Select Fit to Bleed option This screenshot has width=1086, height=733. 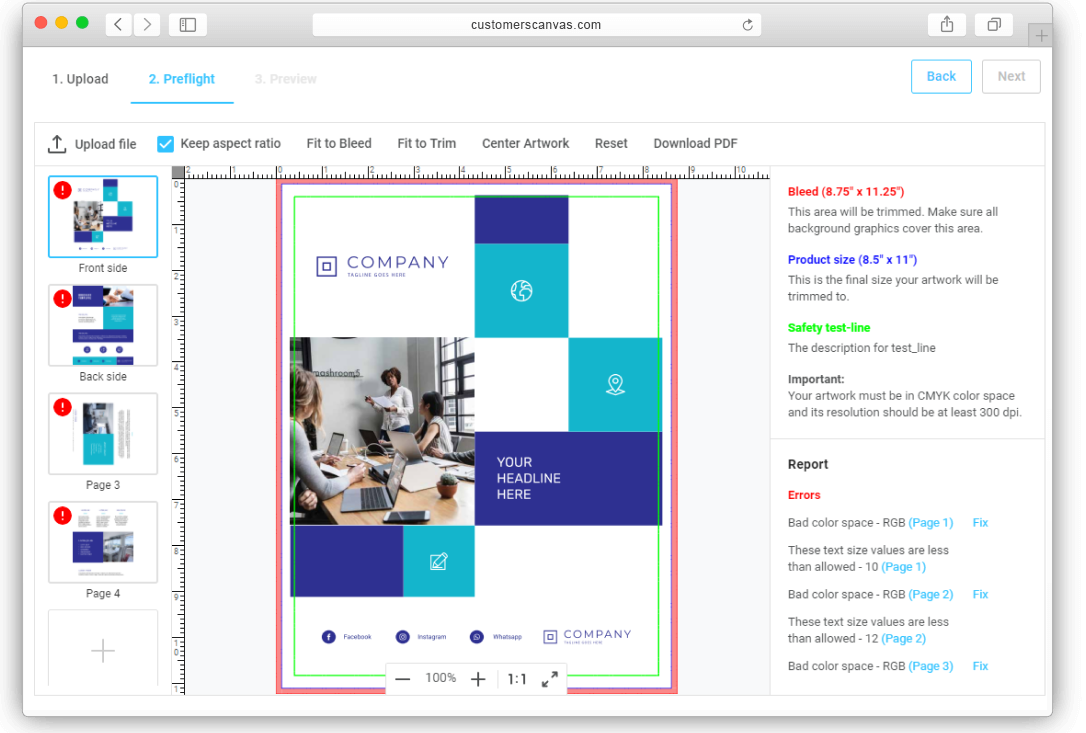tap(339, 143)
